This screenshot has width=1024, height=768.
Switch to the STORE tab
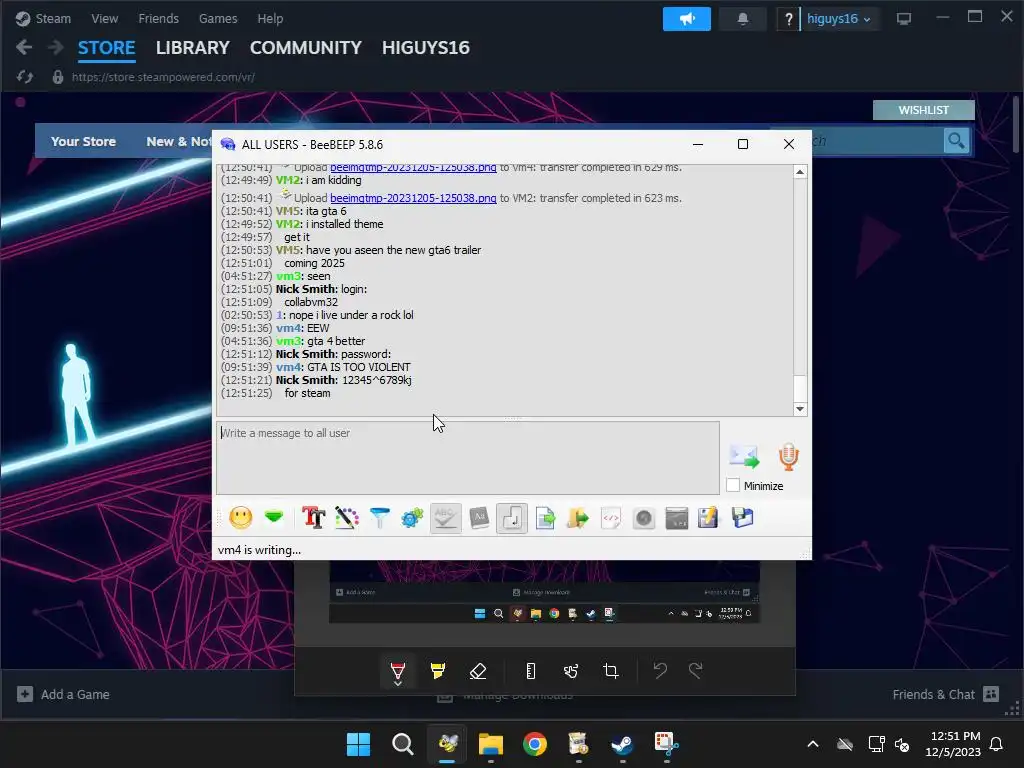click(106, 48)
